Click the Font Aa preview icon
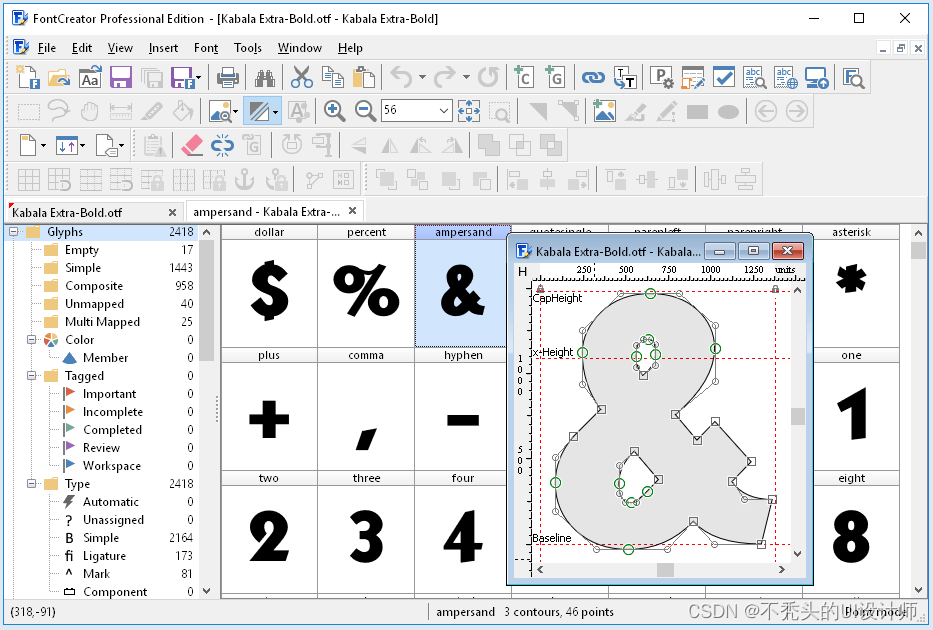This screenshot has height=630, width=933. [x=90, y=77]
